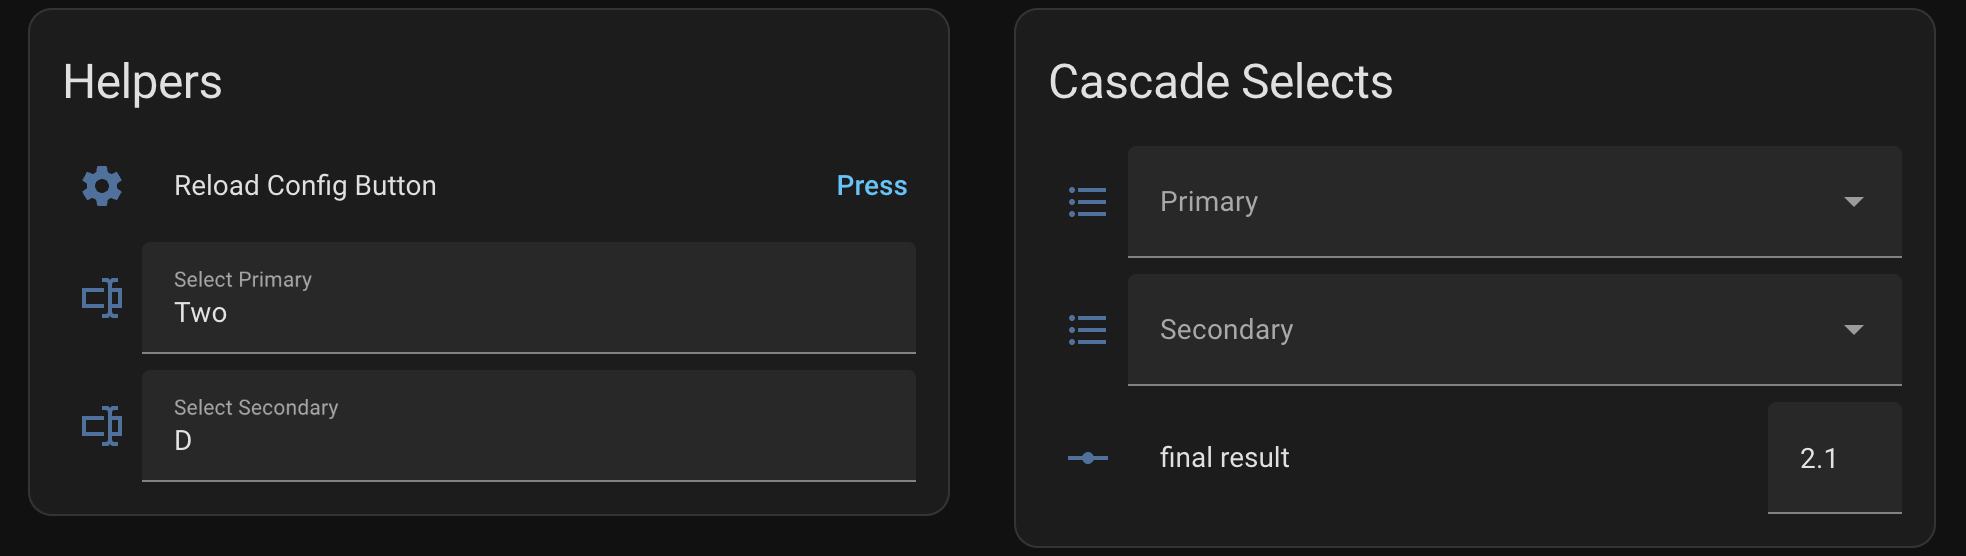1966x556 pixels.
Task: Click the final result number field
Action: pyautogui.click(x=1833, y=458)
